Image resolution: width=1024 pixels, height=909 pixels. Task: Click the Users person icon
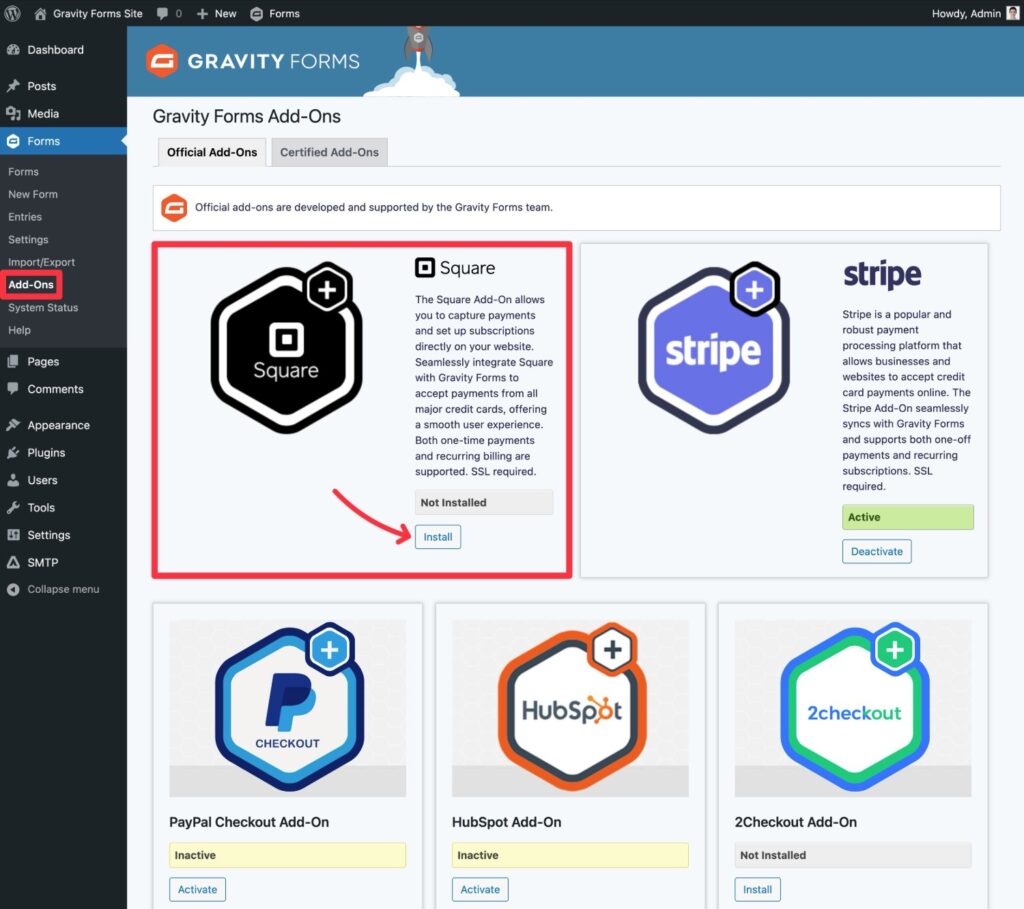click(13, 480)
